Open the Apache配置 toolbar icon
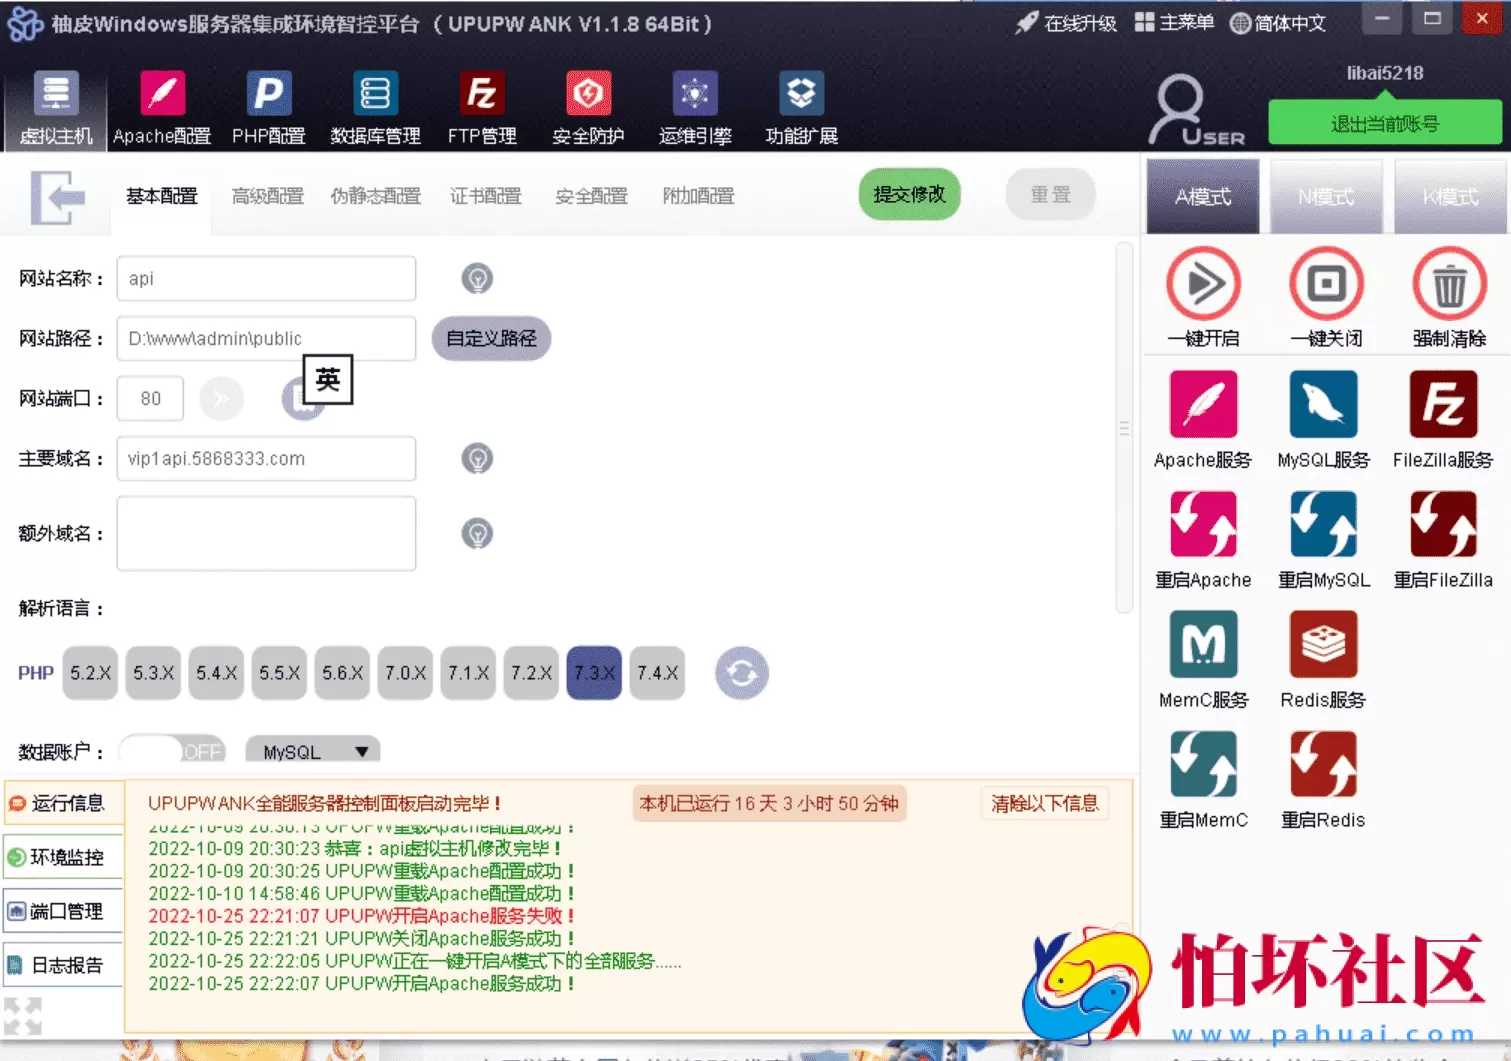This screenshot has width=1511, height=1061. pyautogui.click(x=161, y=105)
